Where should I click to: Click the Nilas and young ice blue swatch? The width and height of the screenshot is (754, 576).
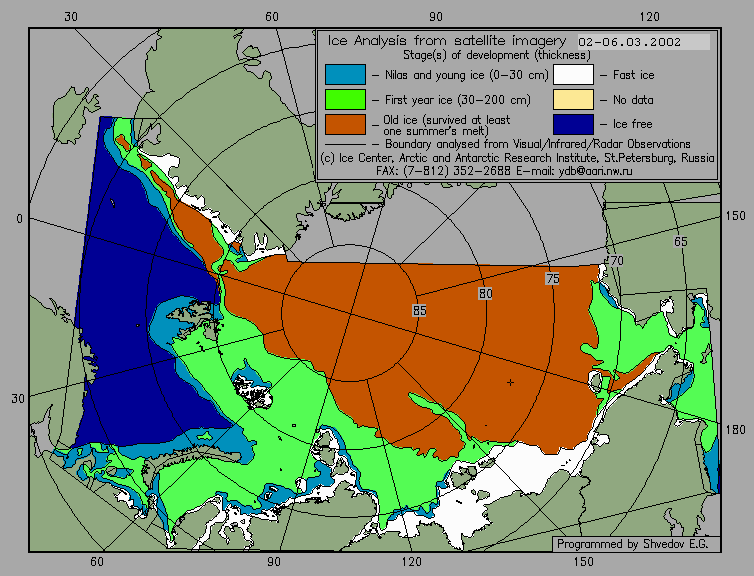coord(345,75)
